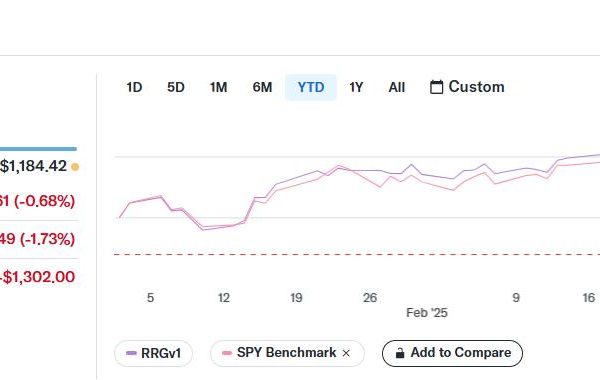The height and width of the screenshot is (380, 600).
Task: Click the lock icon on Add to Compare
Action: click(x=400, y=353)
